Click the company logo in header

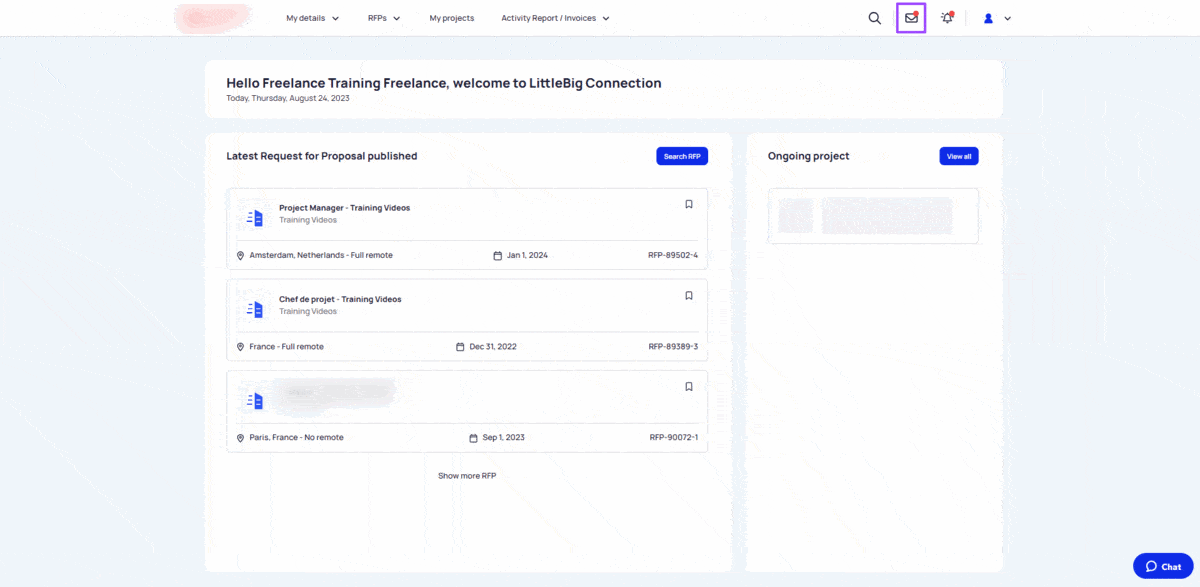tap(212, 18)
